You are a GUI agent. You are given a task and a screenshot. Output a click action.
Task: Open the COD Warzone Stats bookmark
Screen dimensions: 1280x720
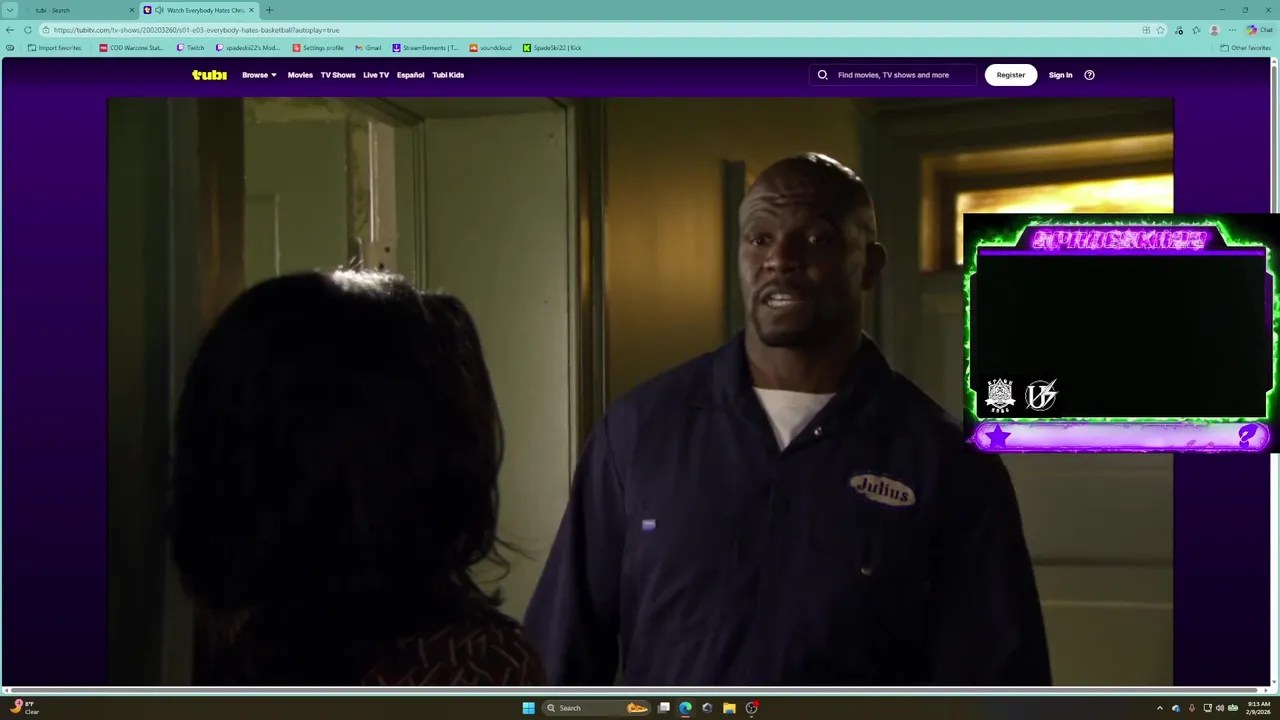tap(131, 48)
